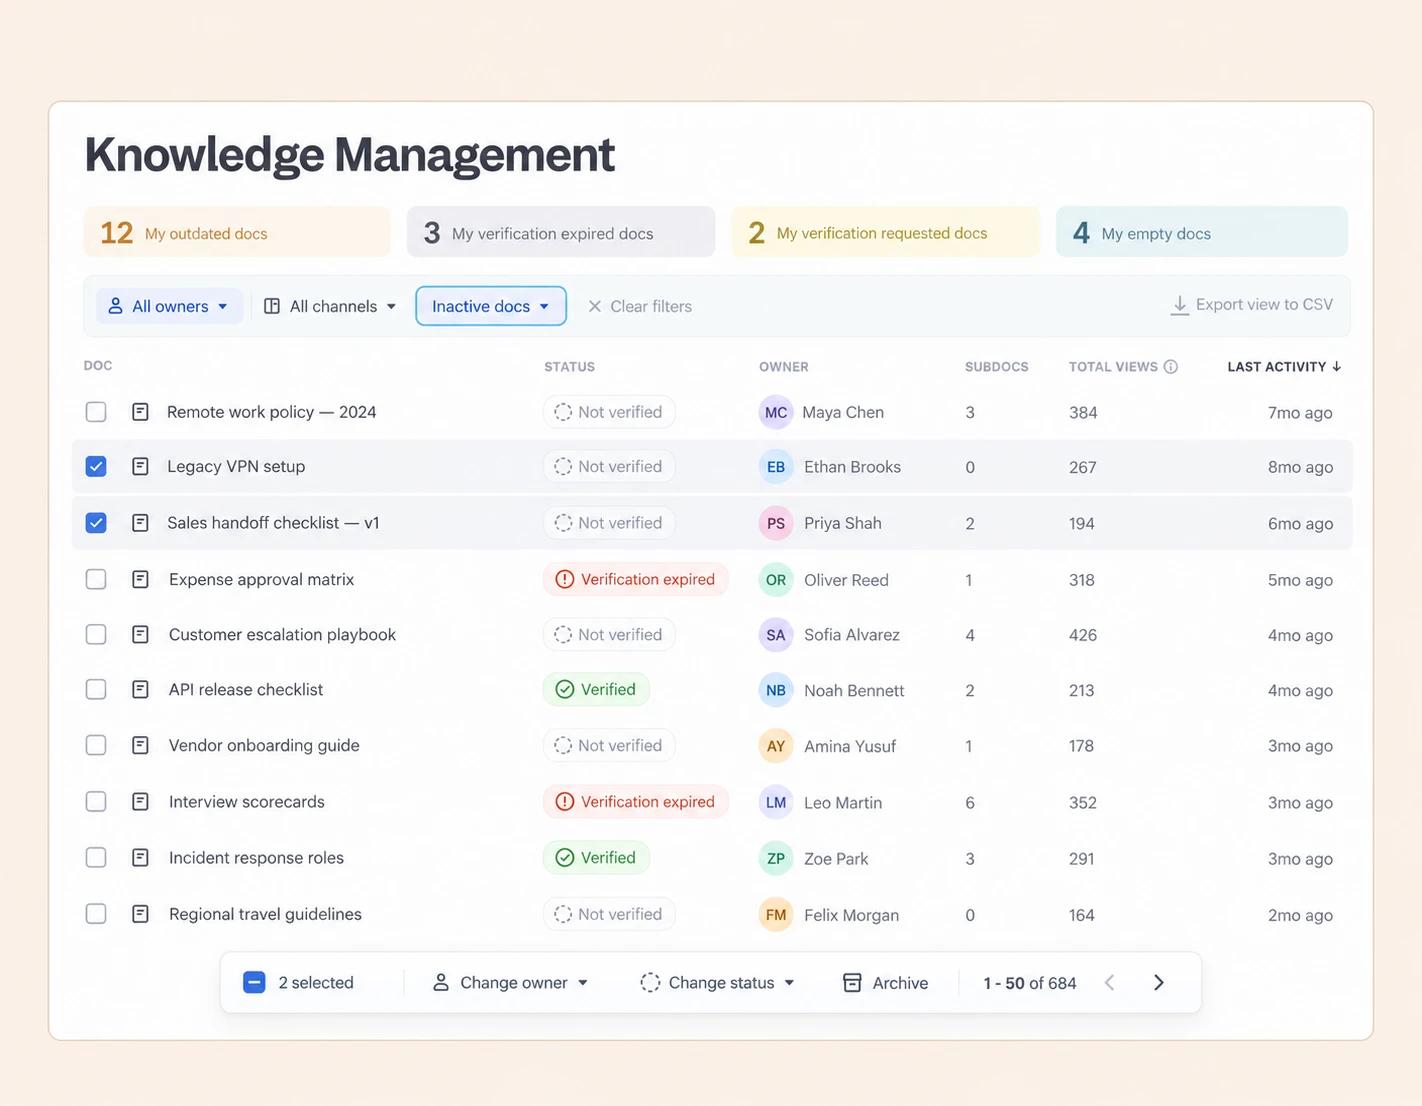
Task: Click the document icon beside Expense approval matrix
Action: [140, 579]
